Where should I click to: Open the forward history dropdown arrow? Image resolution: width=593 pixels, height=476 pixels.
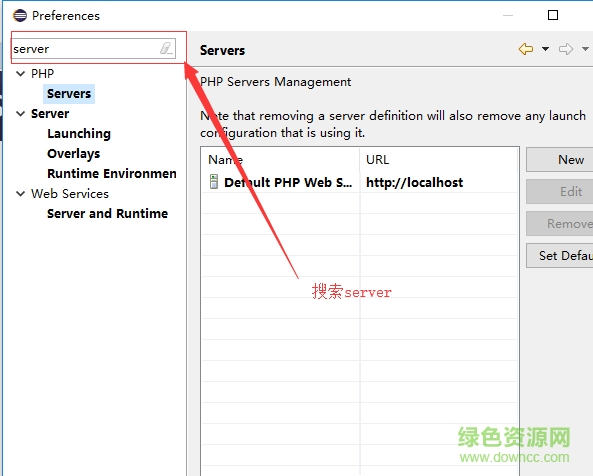[x=585, y=49]
